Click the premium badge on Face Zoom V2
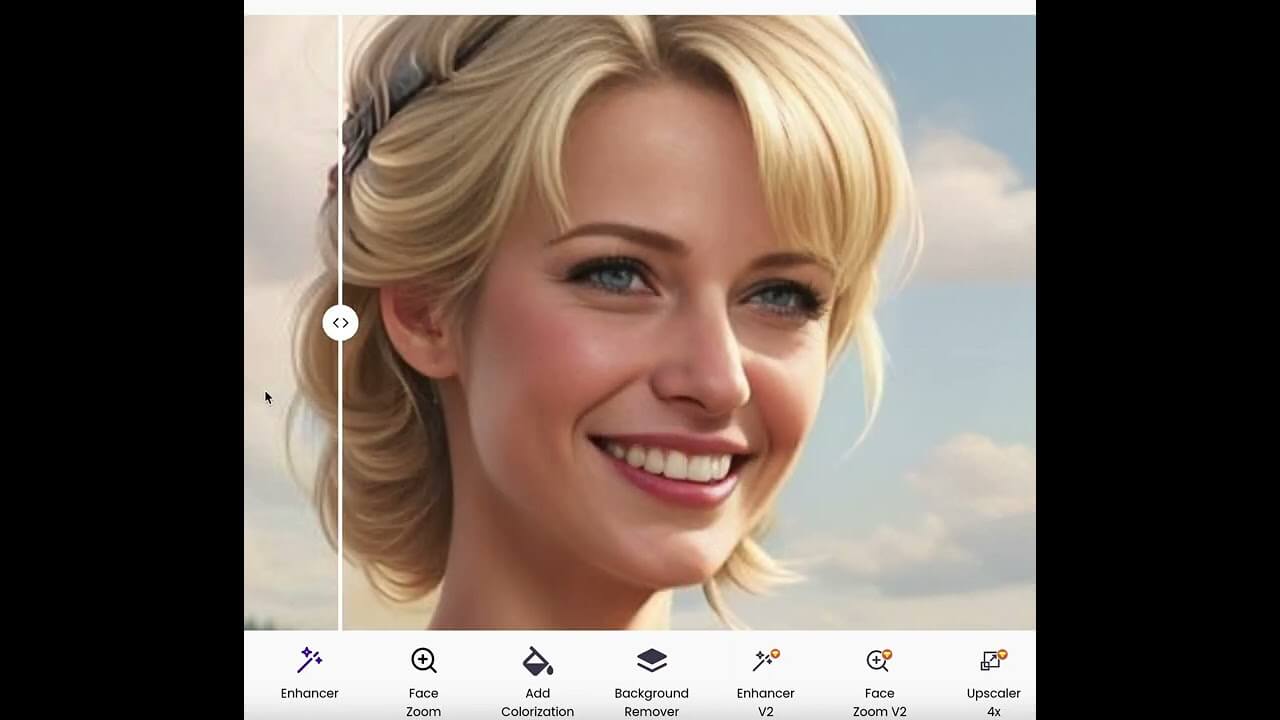Screen dimensions: 1280x720 coord(887,655)
